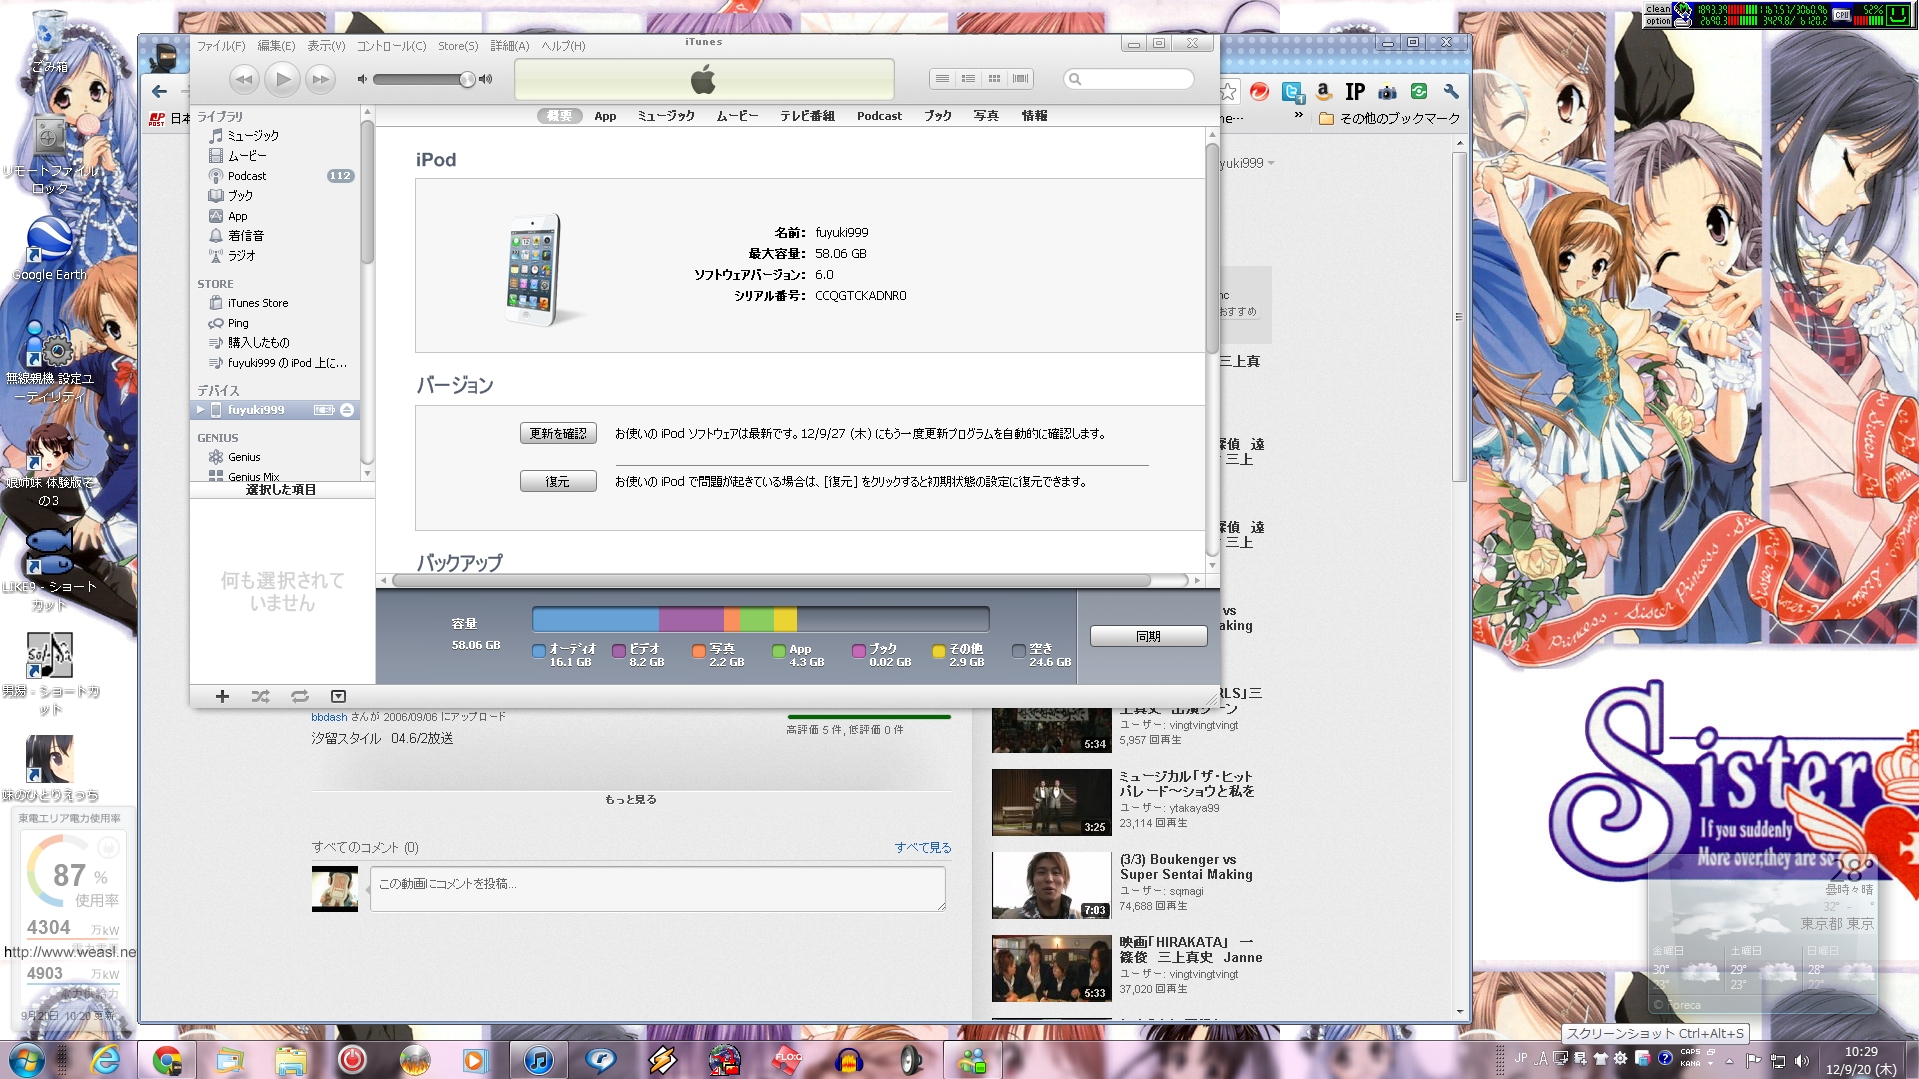Open the IP extension in the browser

[1355, 92]
